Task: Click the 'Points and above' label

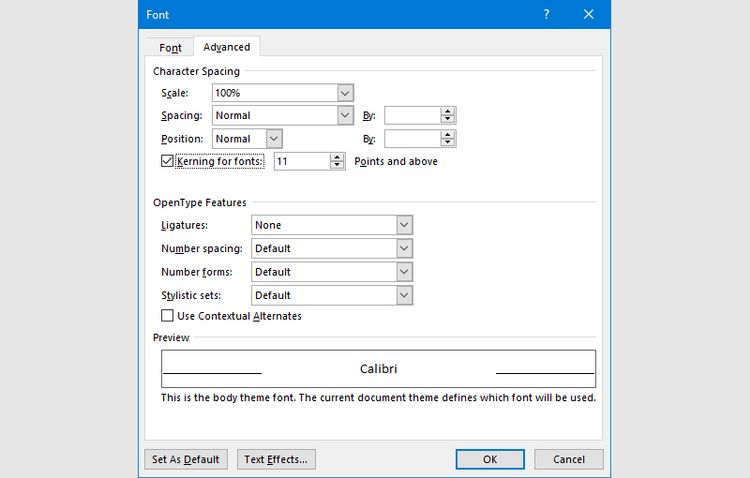Action: pos(396,162)
